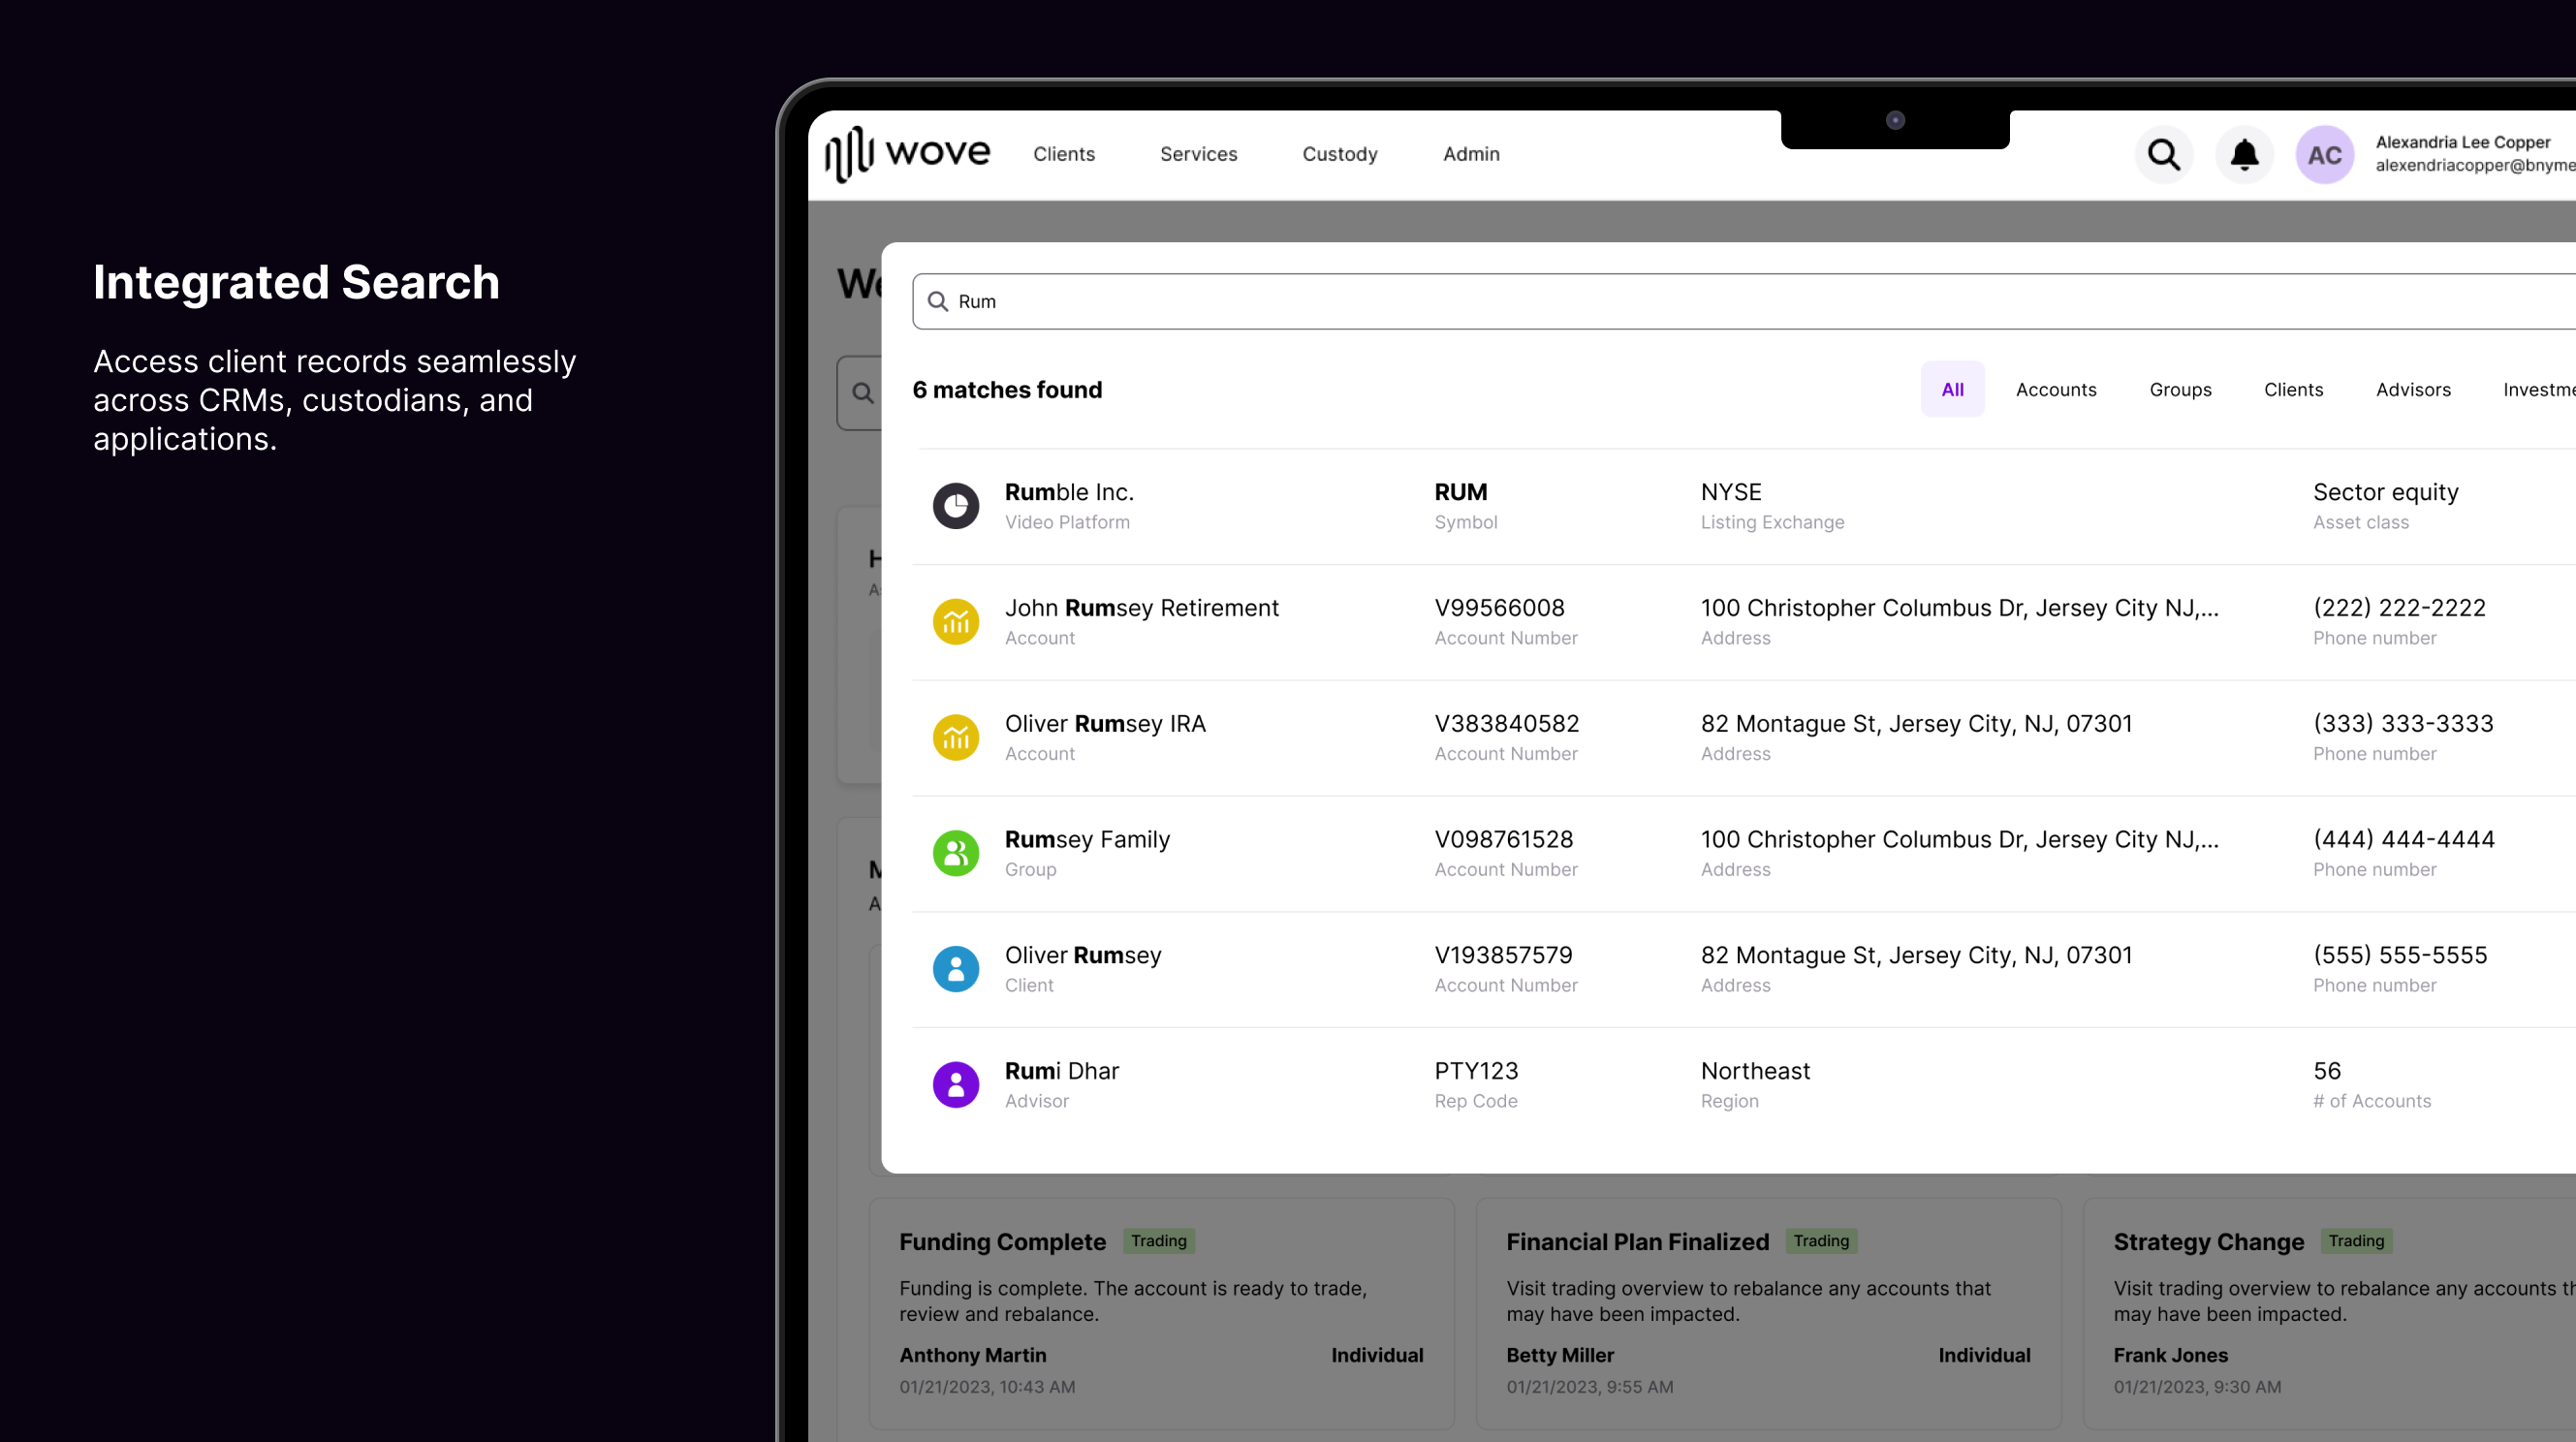The width and height of the screenshot is (2576, 1442).
Task: Click phone number (333) 333-3333
Action: [x=2403, y=724]
